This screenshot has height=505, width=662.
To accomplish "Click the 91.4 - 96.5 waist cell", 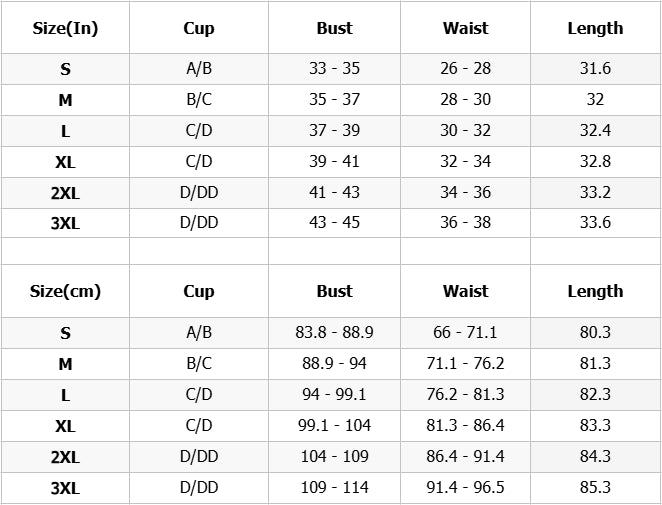I will pyautogui.click(x=465, y=487).
